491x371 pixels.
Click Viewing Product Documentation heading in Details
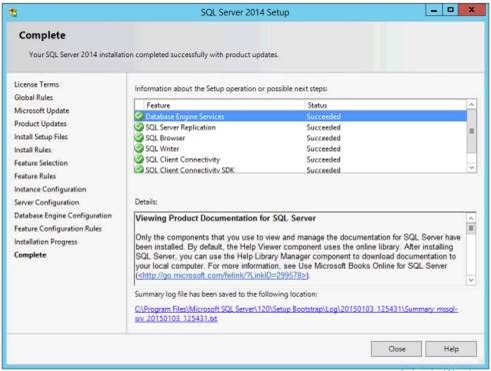tap(225, 218)
